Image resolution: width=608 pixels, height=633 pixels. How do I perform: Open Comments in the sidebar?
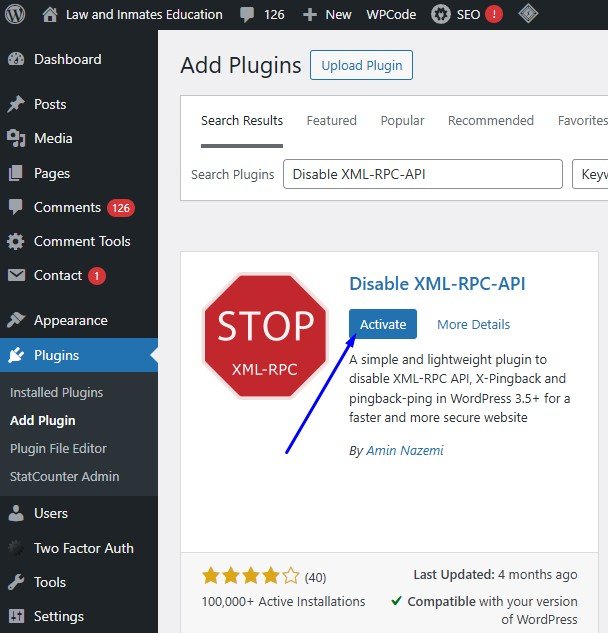point(67,207)
